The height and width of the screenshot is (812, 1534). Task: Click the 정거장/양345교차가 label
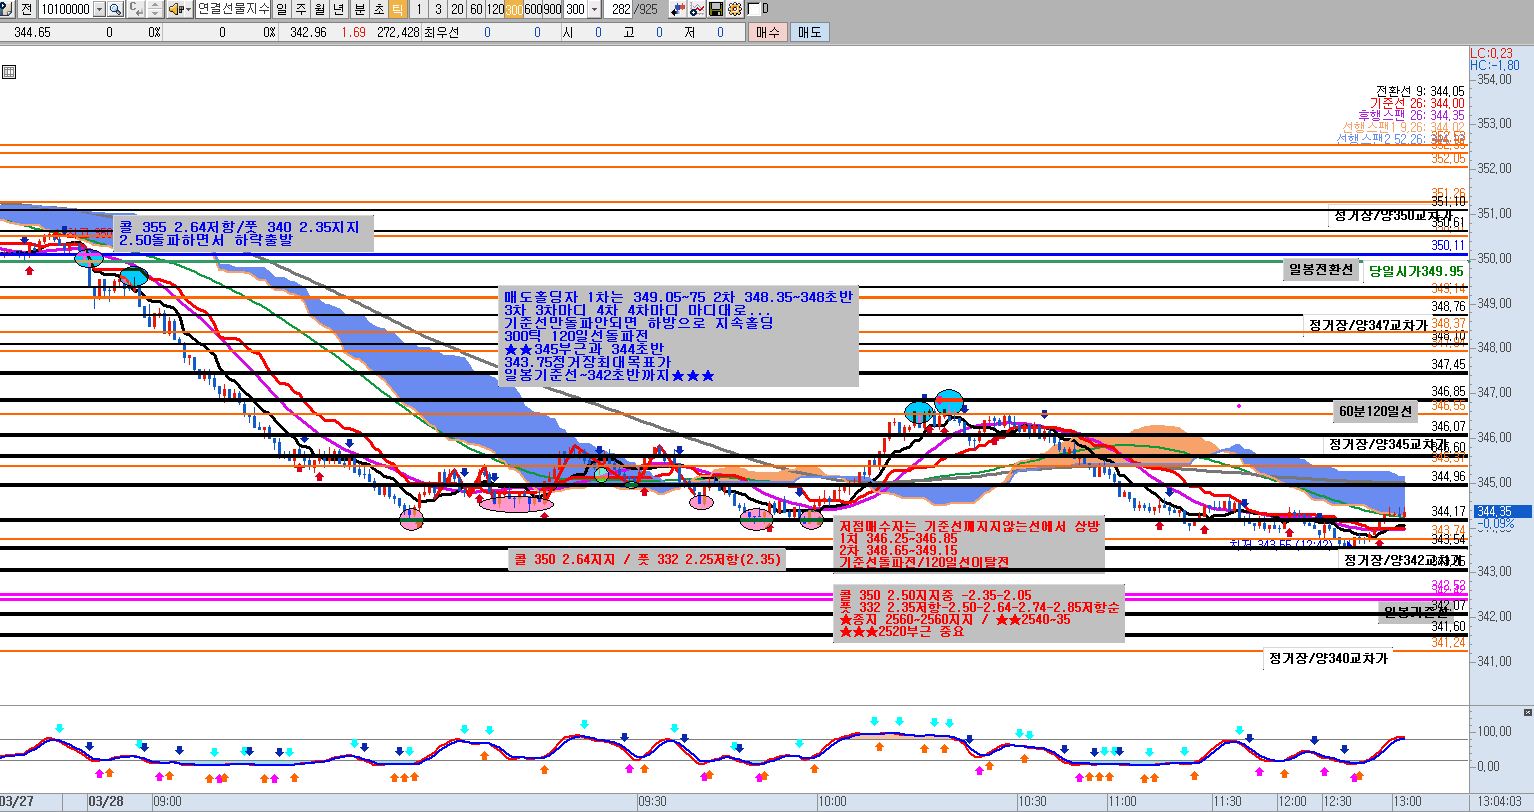point(1386,444)
